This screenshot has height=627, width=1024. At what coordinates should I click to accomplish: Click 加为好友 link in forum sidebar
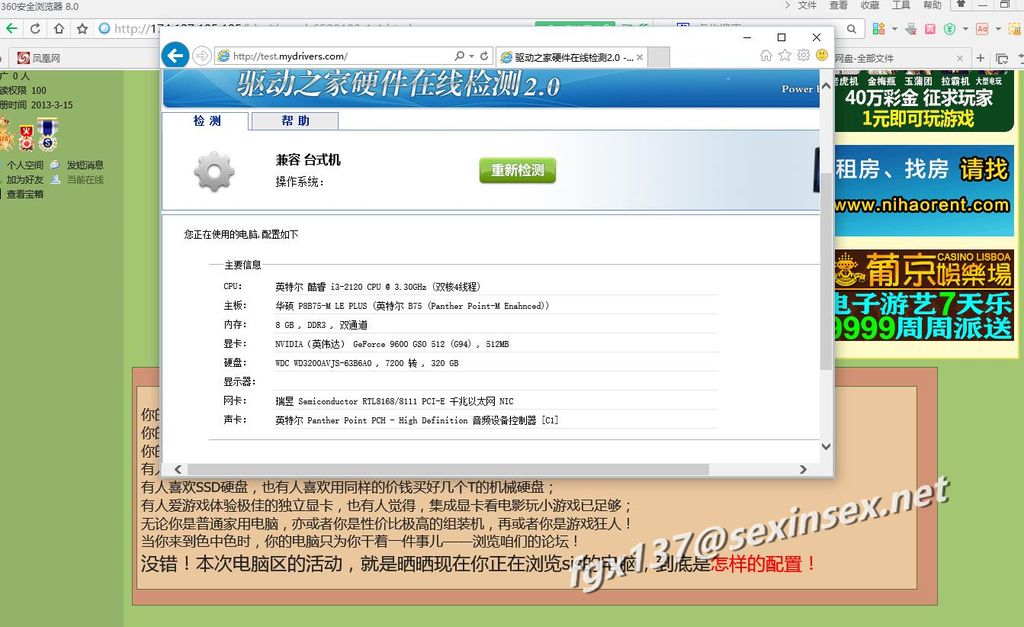tap(25, 180)
